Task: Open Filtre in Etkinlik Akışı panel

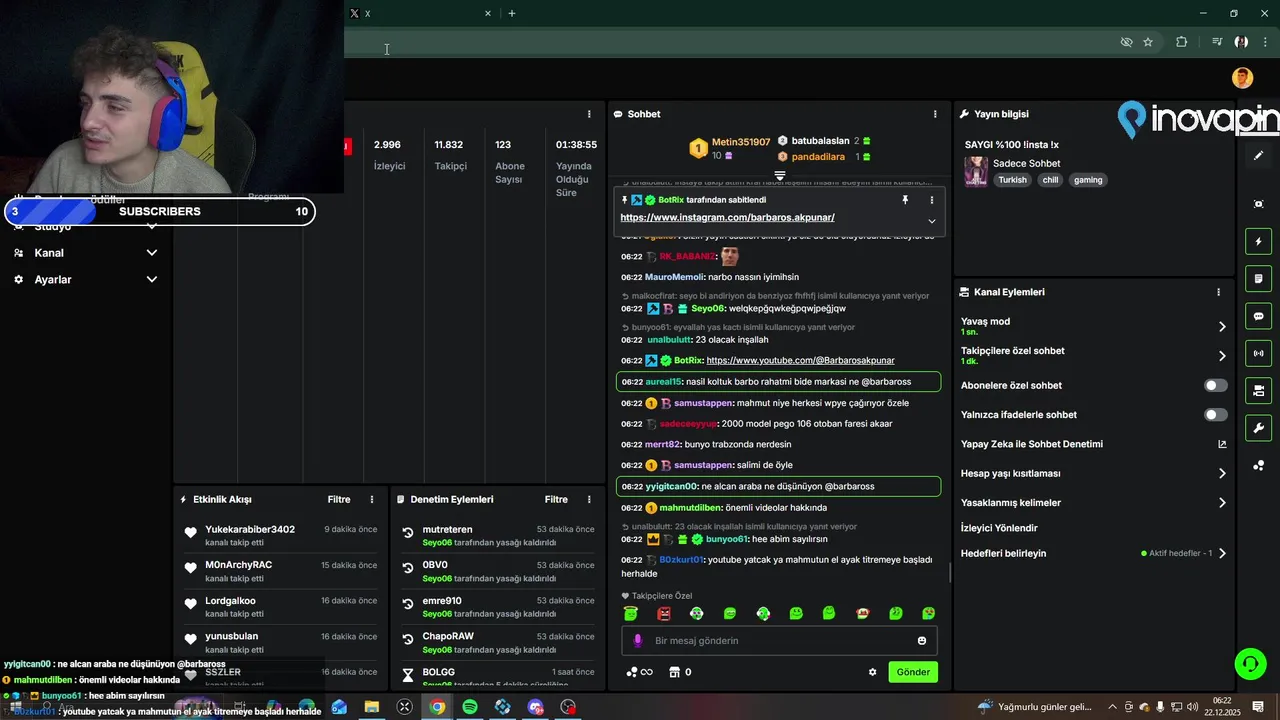Action: point(339,499)
